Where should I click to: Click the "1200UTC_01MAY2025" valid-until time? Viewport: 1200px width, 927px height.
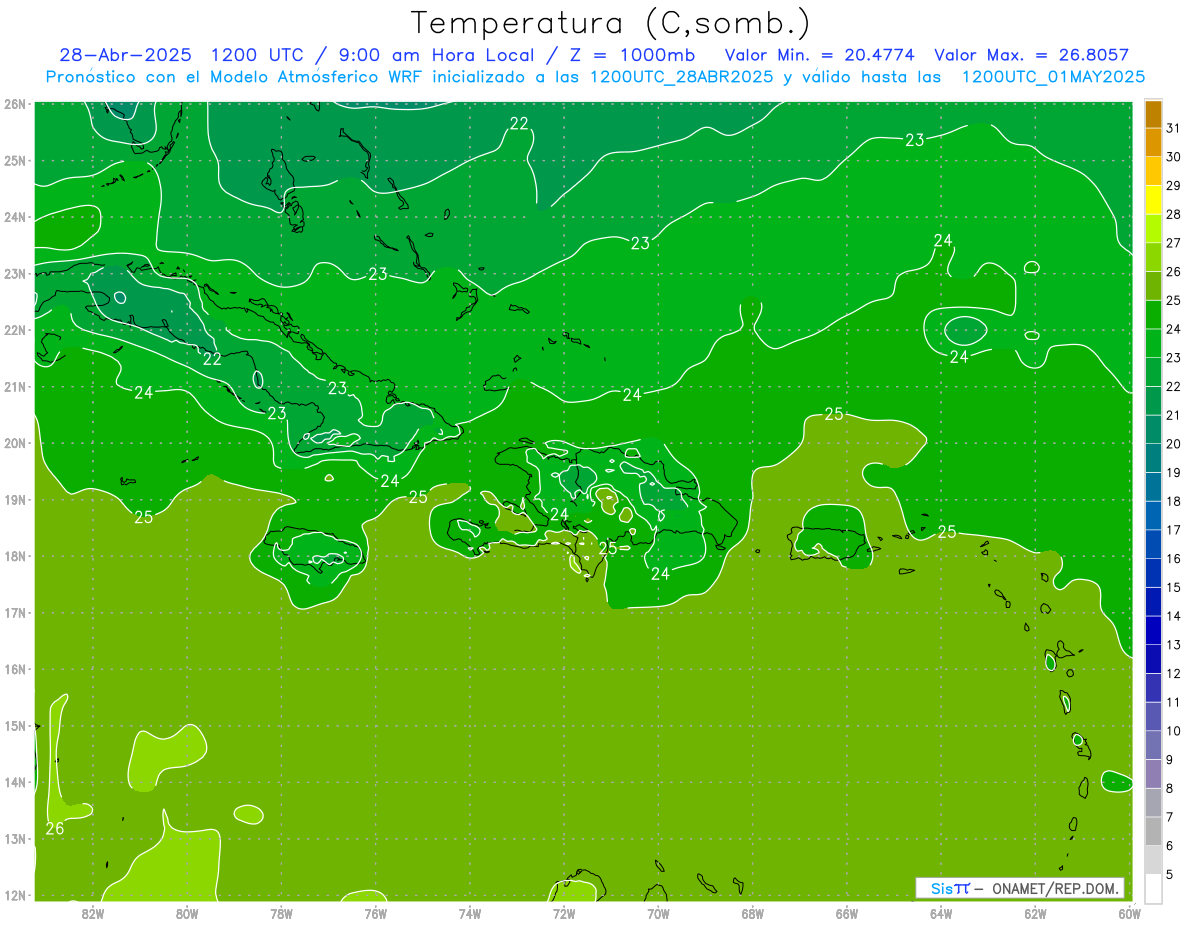(x=1053, y=77)
